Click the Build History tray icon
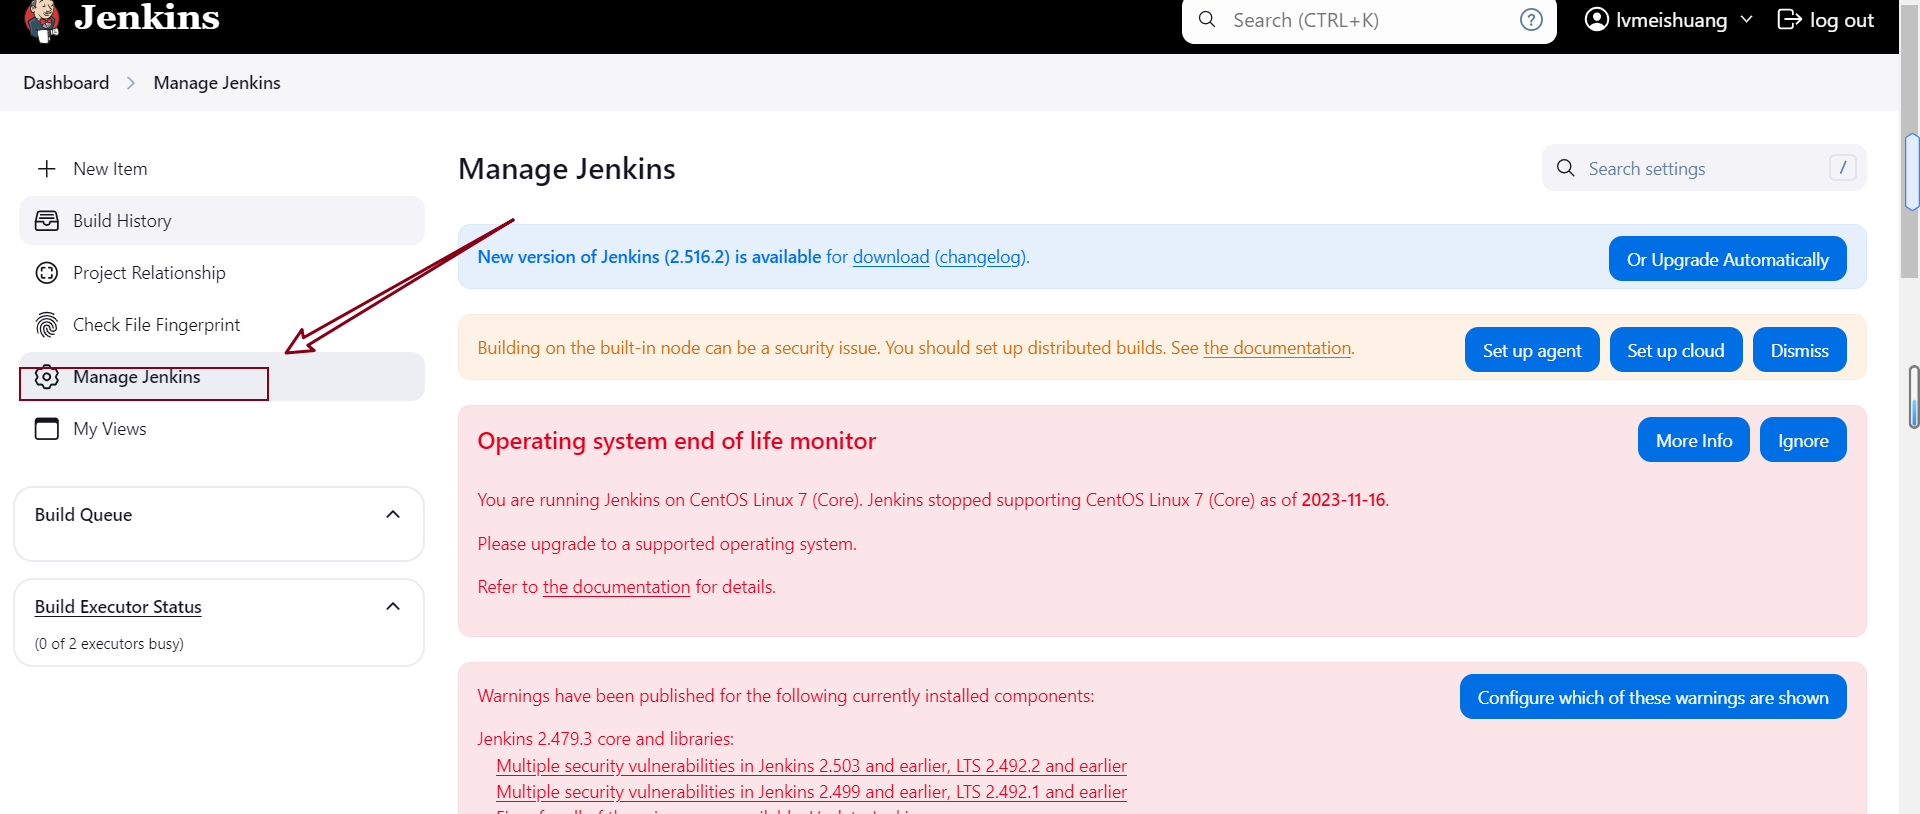Screen dimensions: 1920x814 coord(47,221)
